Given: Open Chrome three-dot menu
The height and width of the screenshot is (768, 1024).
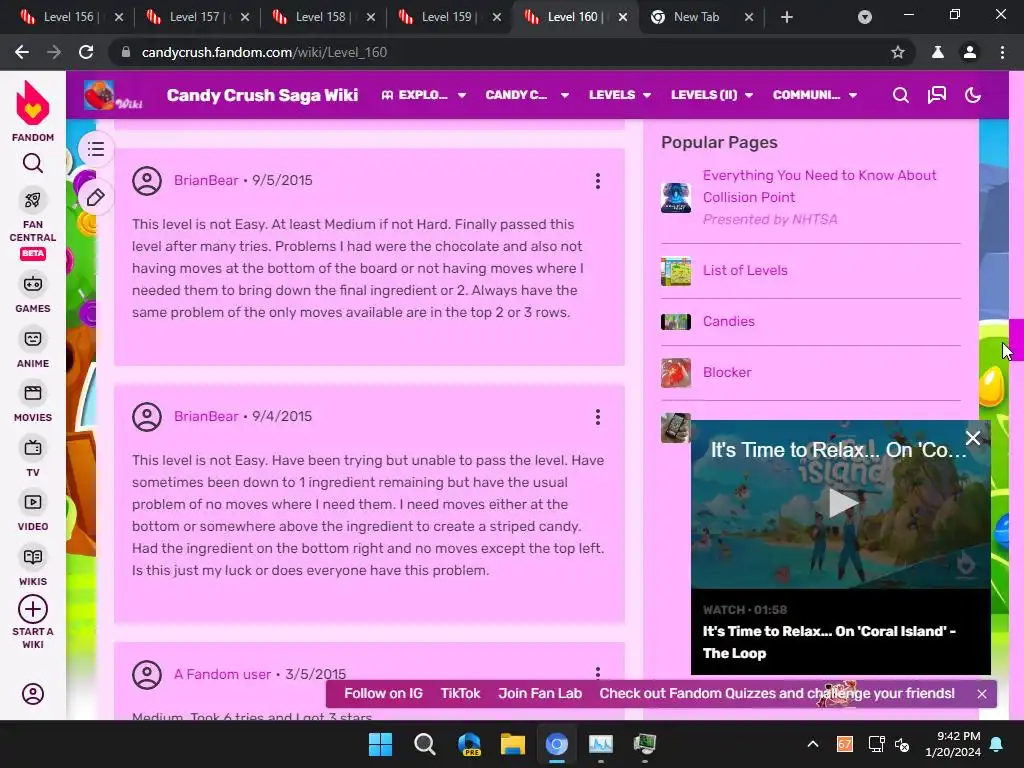Looking at the screenshot, I should 1002,52.
